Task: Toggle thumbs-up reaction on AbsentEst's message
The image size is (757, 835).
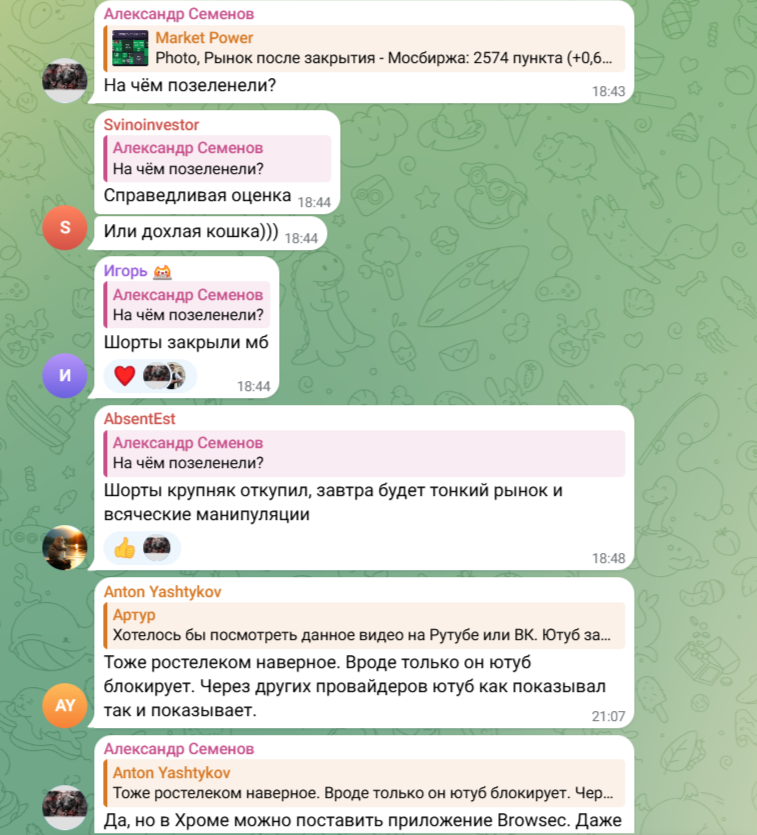Action: click(x=125, y=547)
